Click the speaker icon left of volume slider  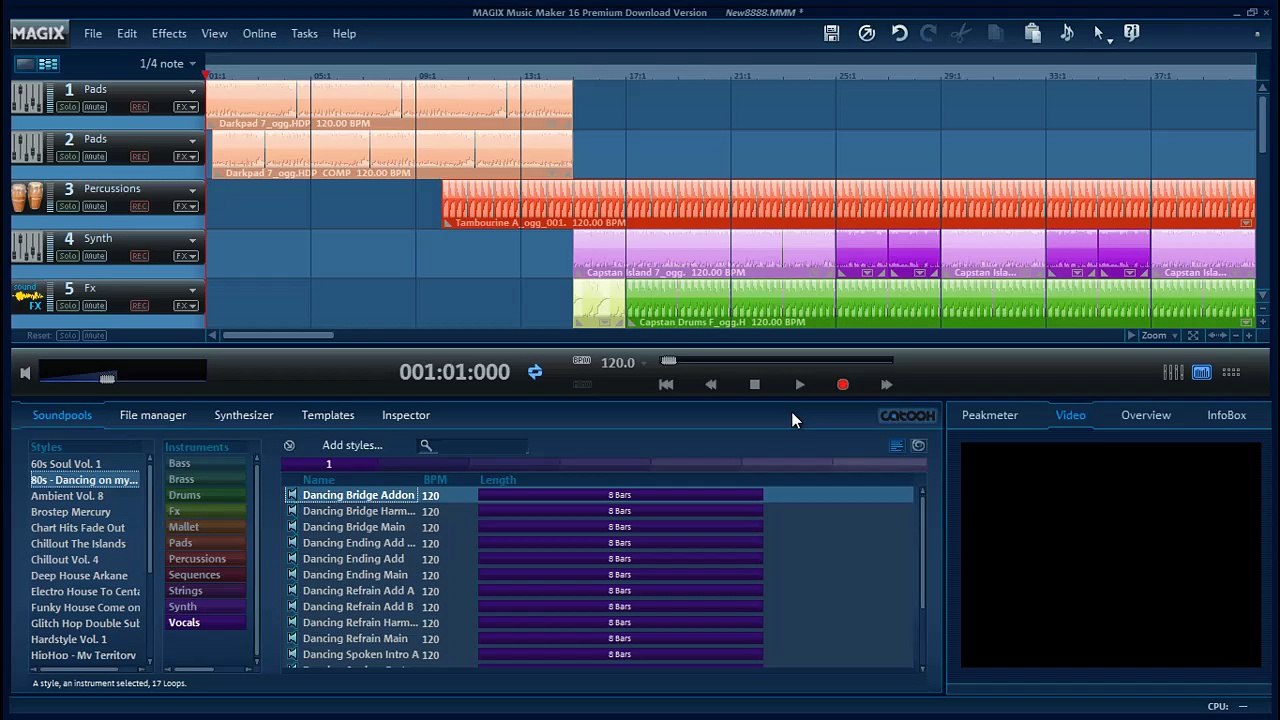pyautogui.click(x=25, y=373)
